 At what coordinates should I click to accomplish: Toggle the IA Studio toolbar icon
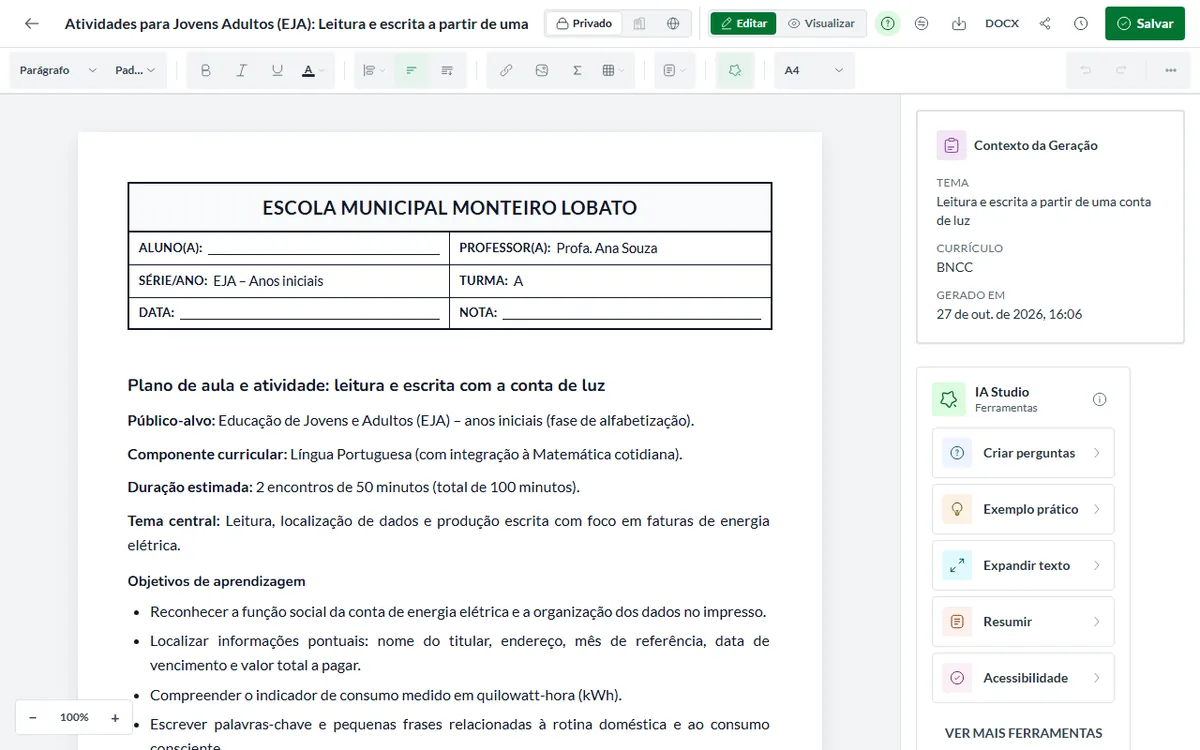click(735, 71)
